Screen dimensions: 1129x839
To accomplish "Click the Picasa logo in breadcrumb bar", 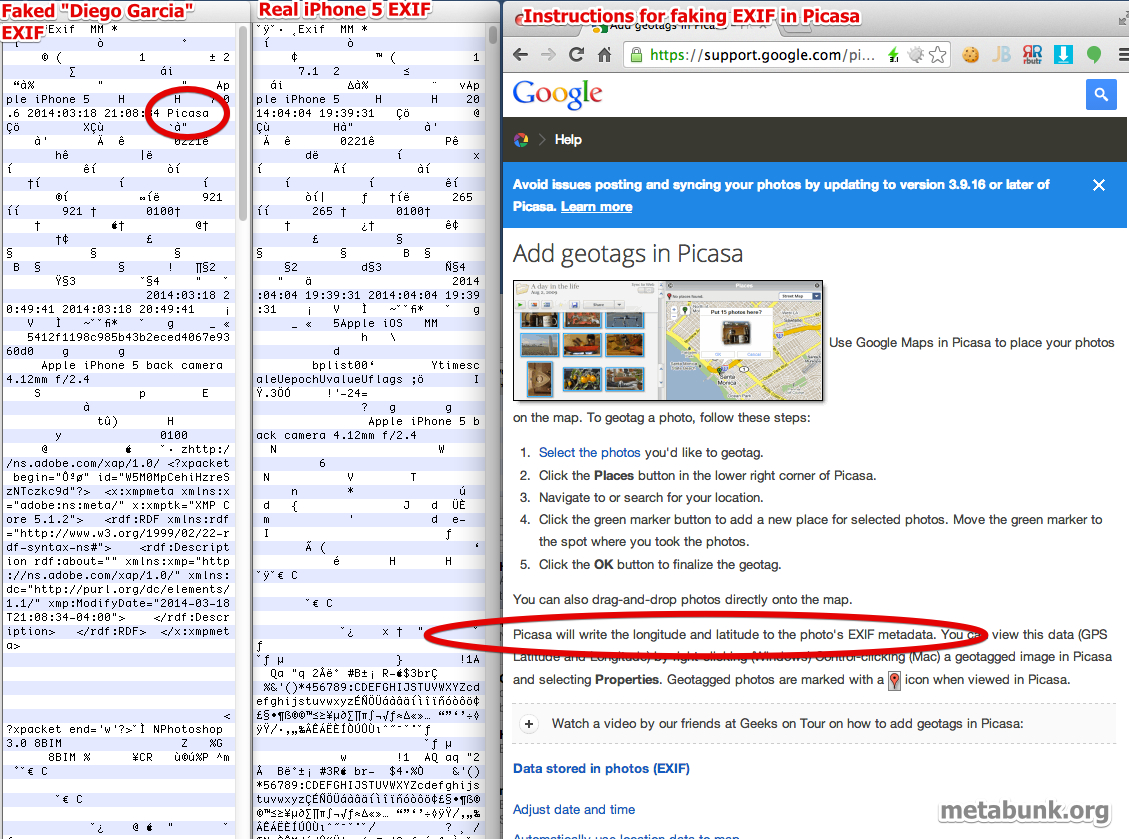I will click(521, 140).
